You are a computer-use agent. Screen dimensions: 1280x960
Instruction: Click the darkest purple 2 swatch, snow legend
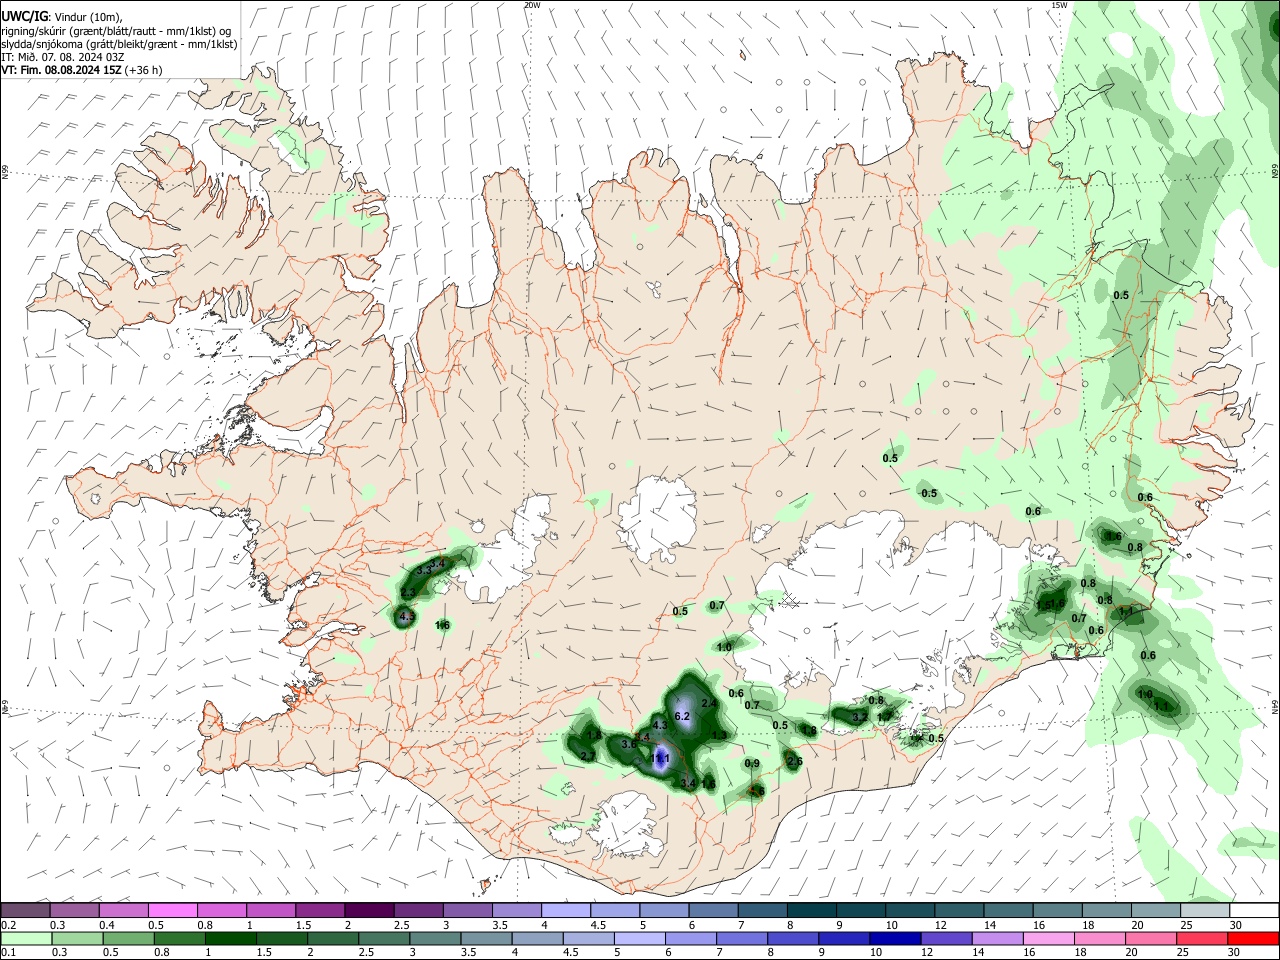368,910
